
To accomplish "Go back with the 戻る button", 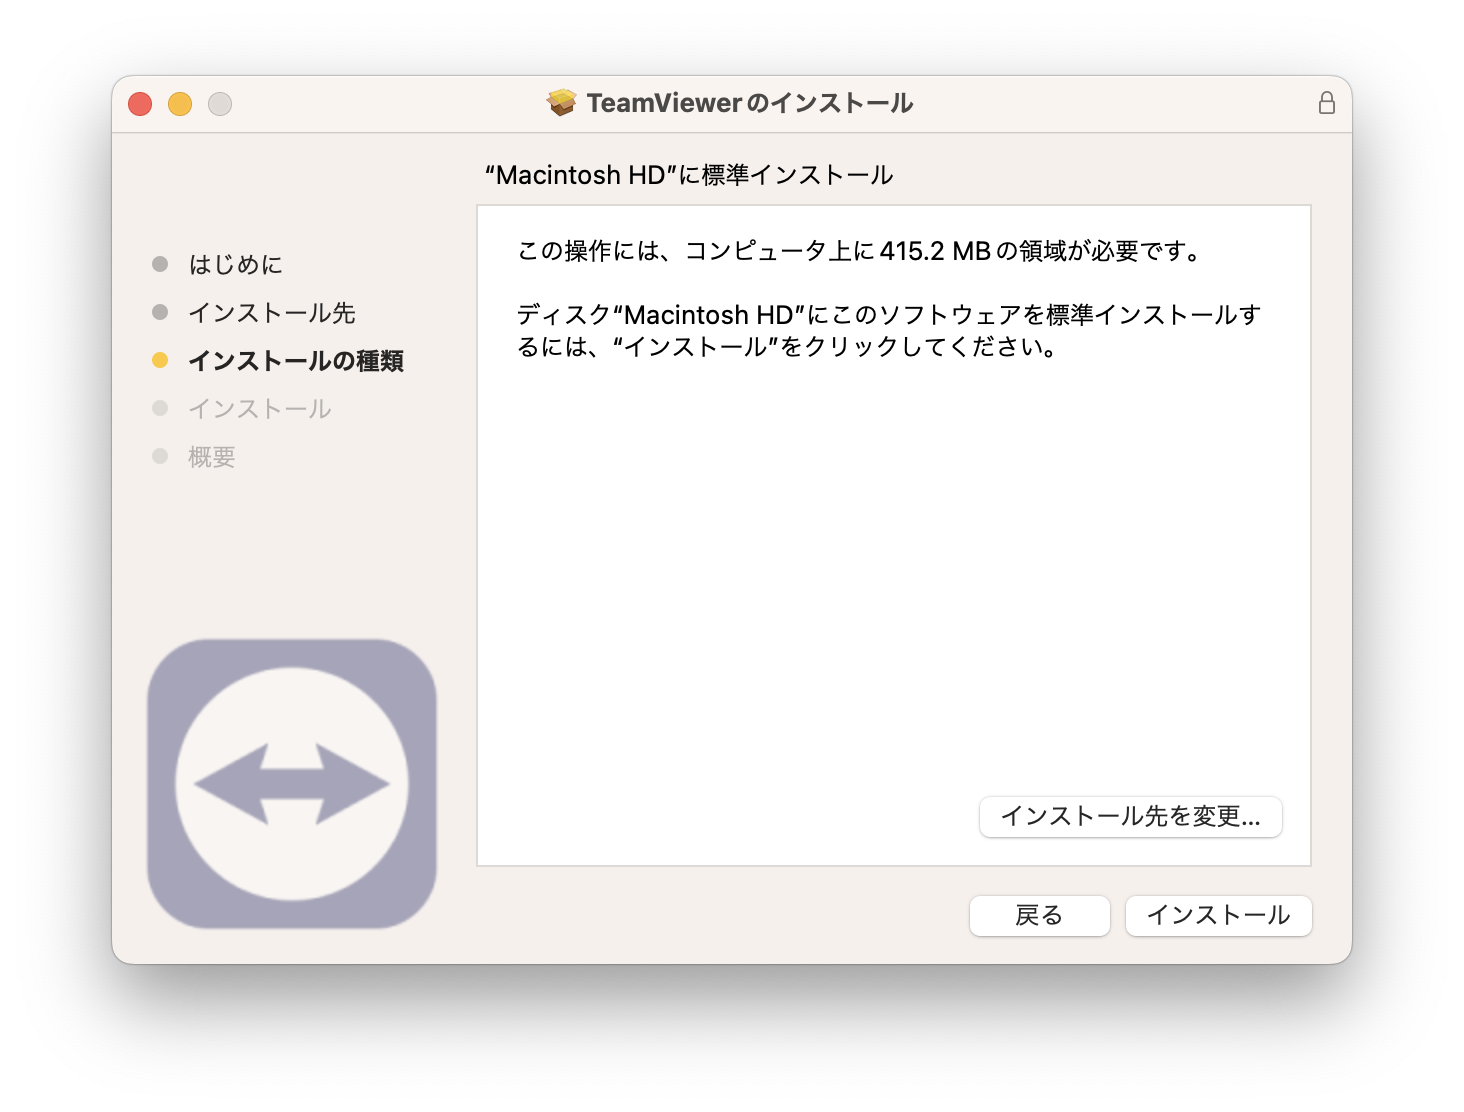I will (1039, 915).
